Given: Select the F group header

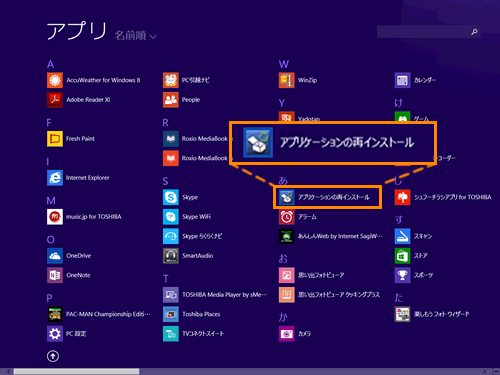Looking at the screenshot, I should click(x=49, y=123).
